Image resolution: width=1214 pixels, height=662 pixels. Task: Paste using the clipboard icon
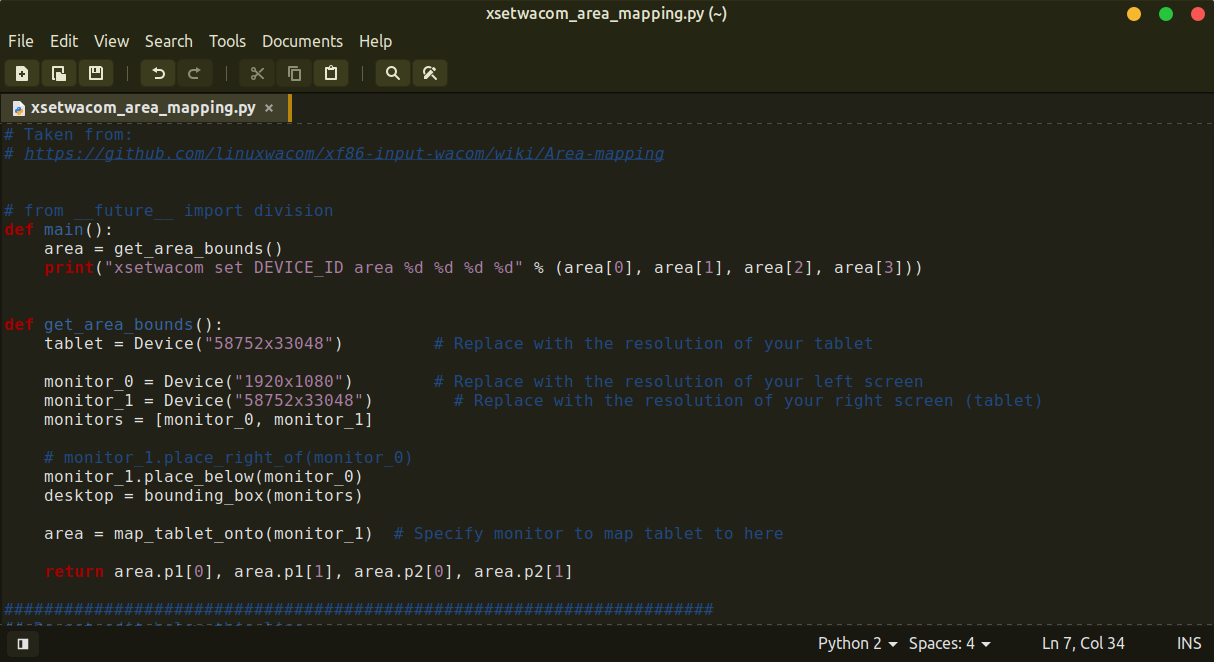pyautogui.click(x=331, y=73)
